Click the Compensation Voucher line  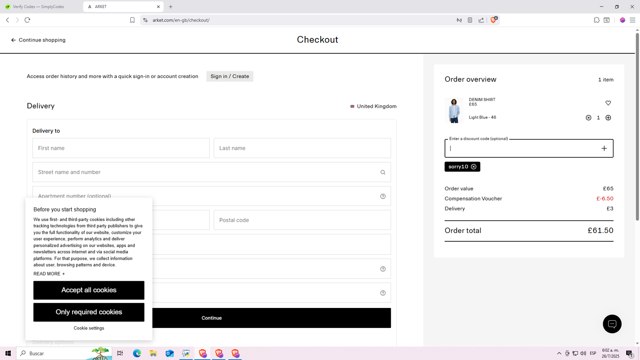pyautogui.click(x=529, y=199)
